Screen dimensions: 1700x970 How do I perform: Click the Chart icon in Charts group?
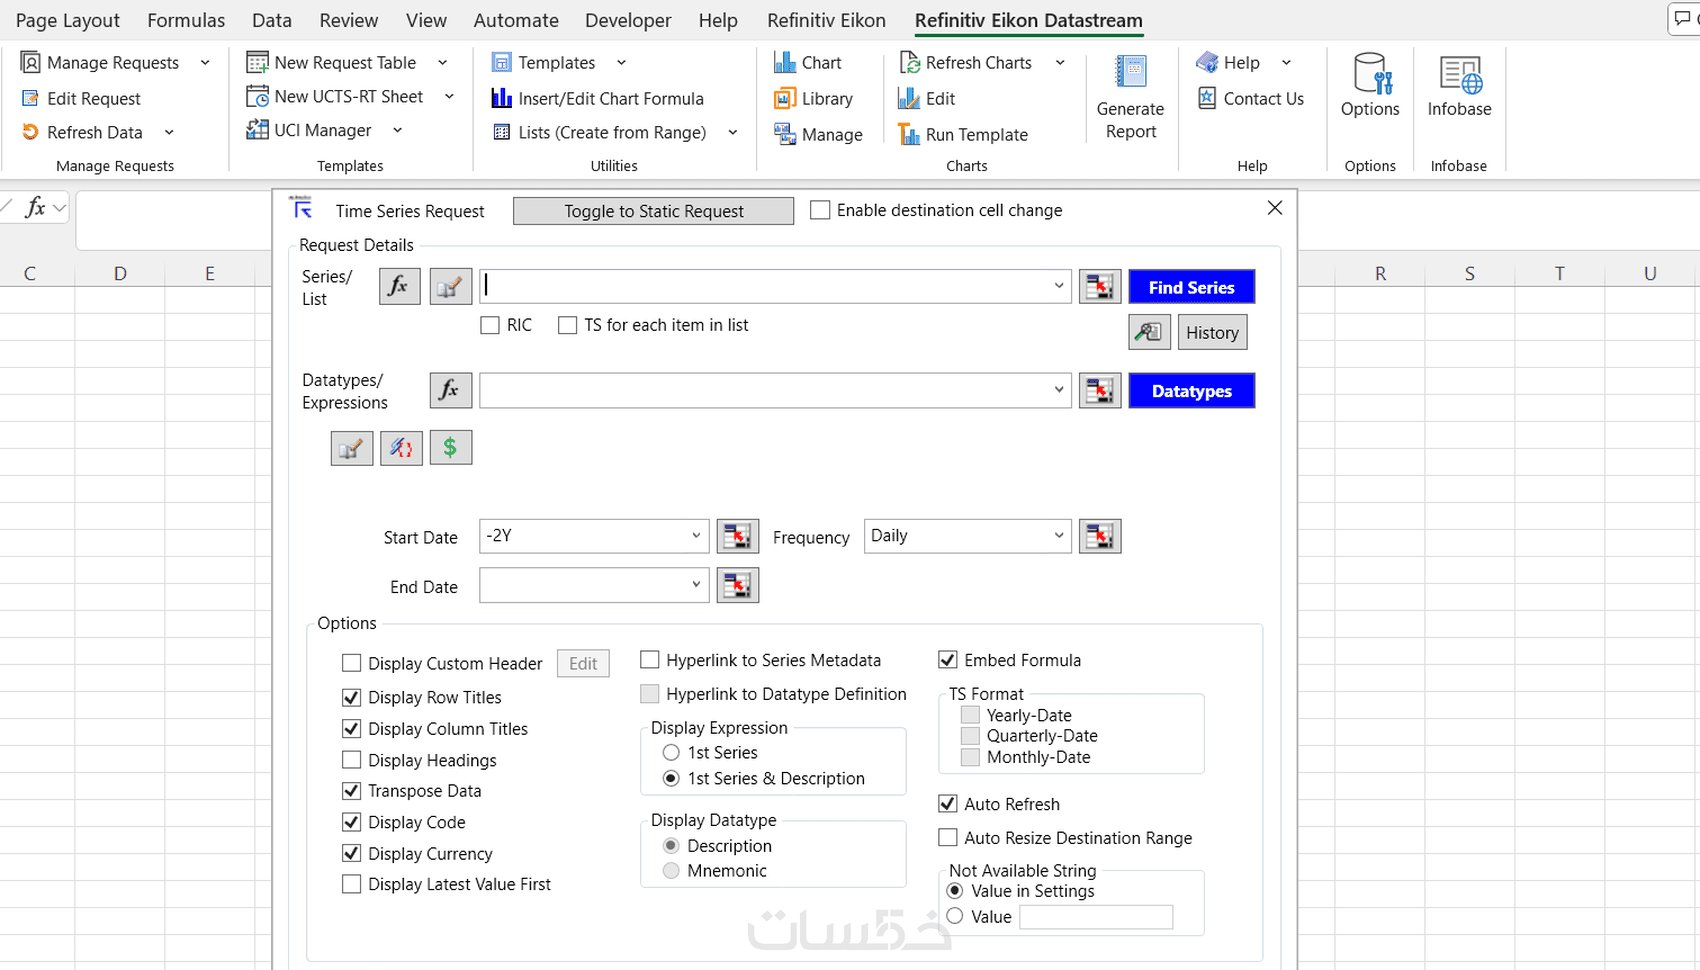click(785, 63)
